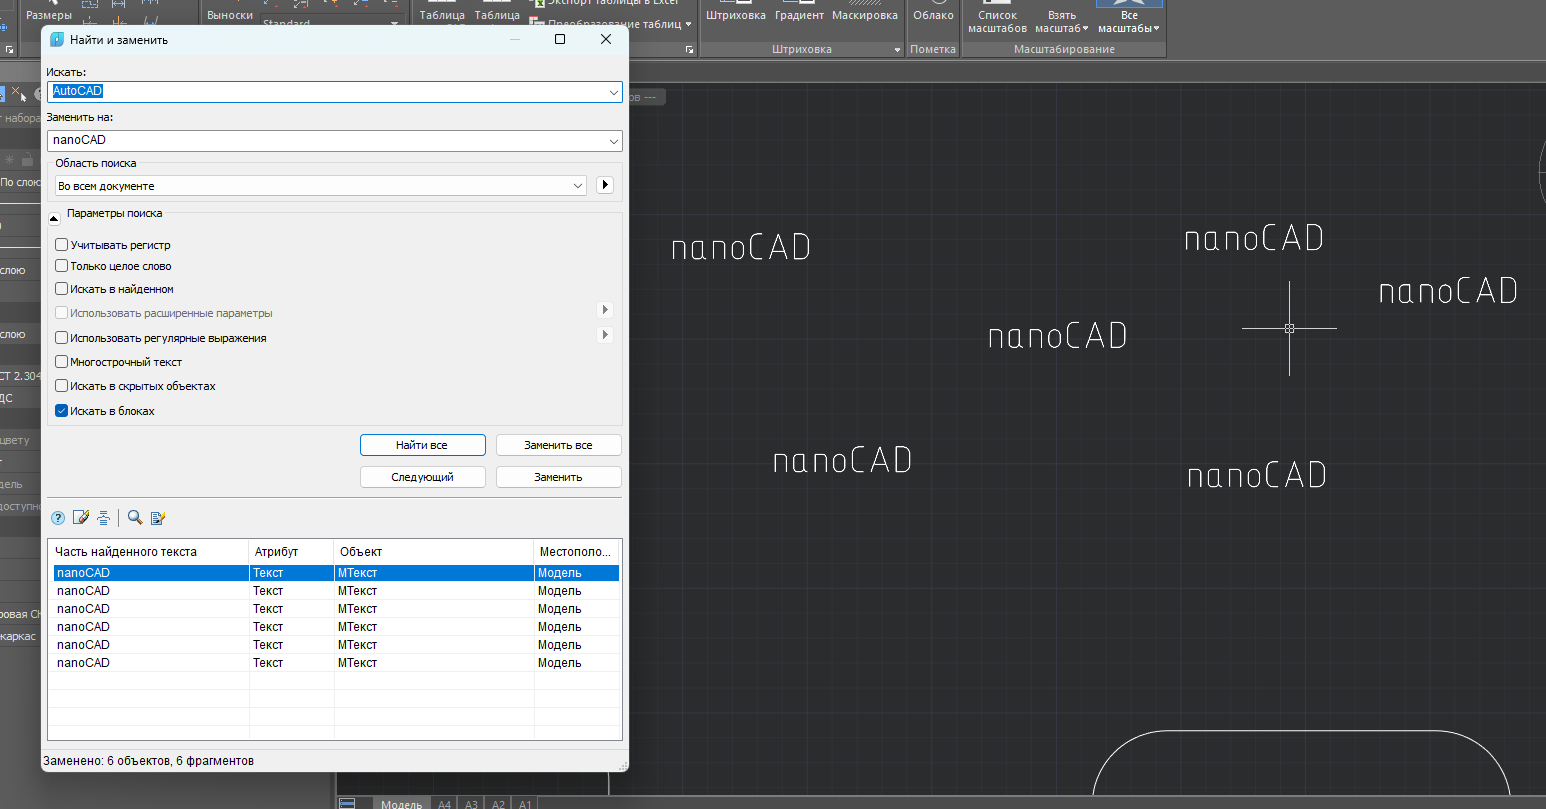
Task: Click the Облако ribbon button
Action: (x=933, y=12)
